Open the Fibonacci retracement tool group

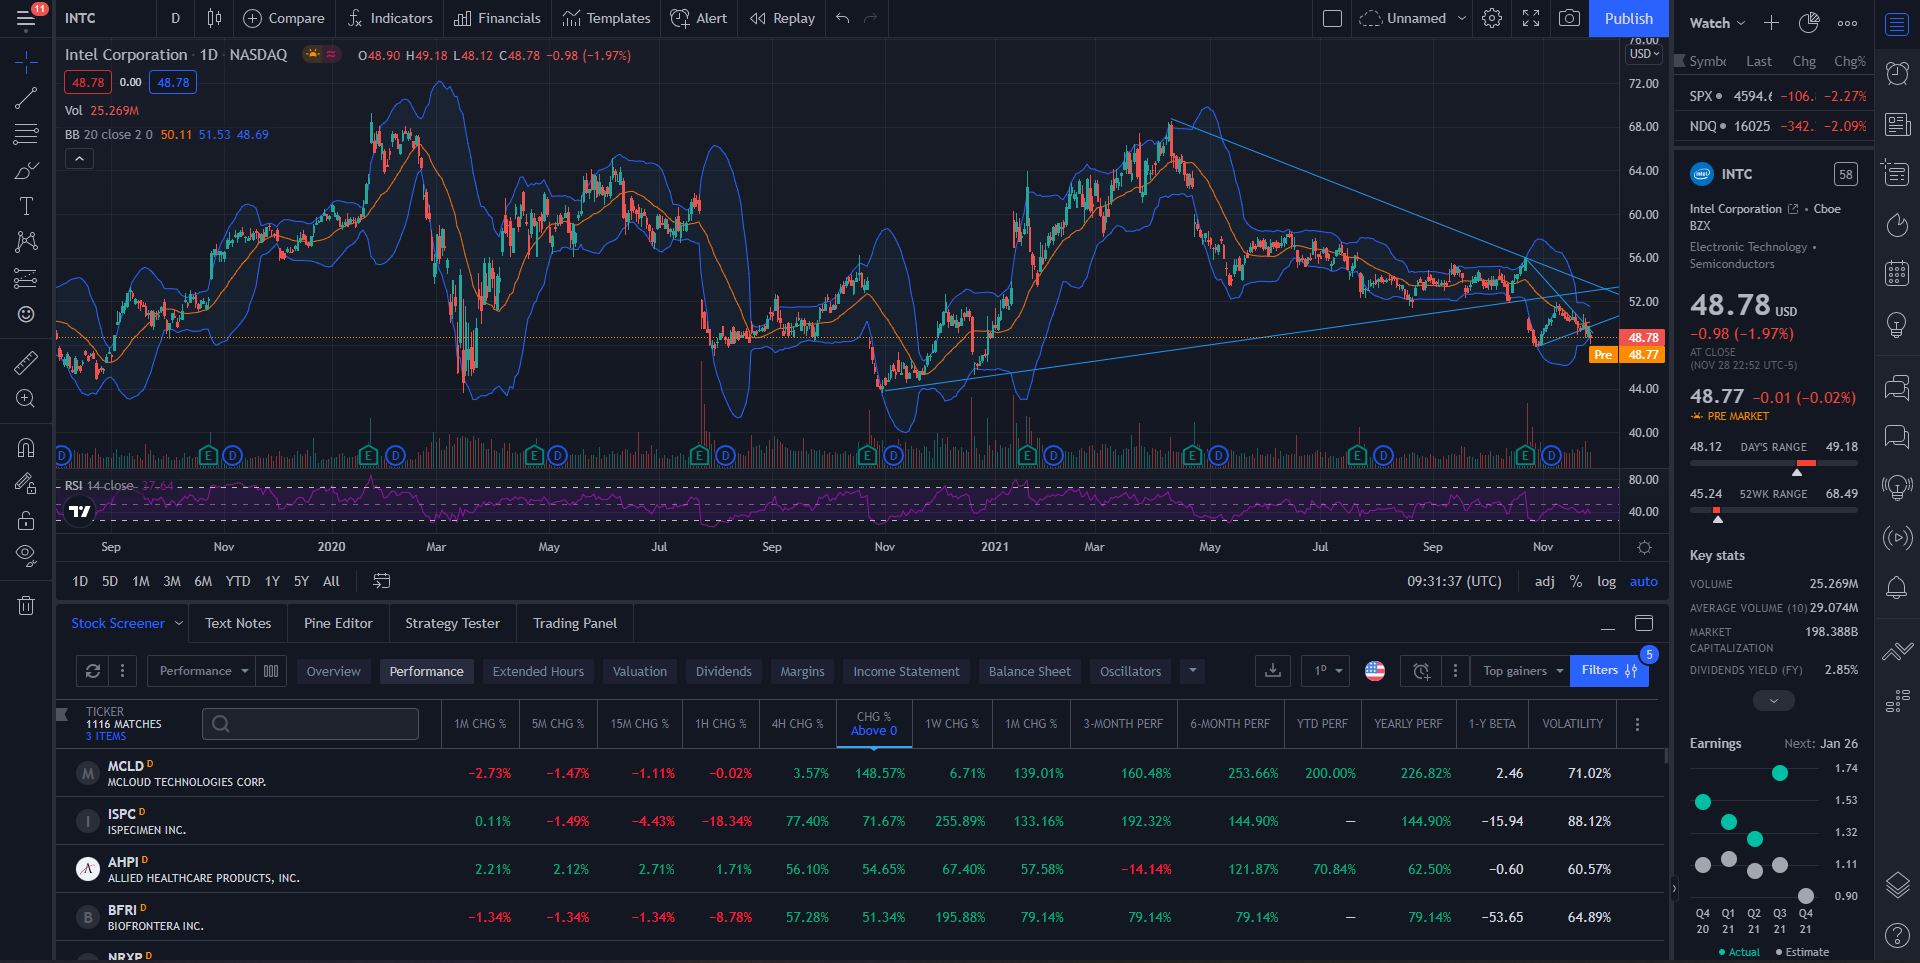coord(26,134)
